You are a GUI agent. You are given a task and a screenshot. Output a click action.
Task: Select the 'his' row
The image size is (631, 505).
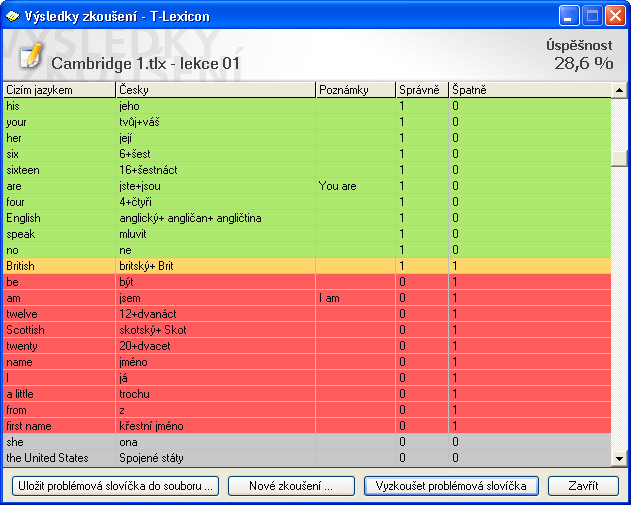point(307,106)
